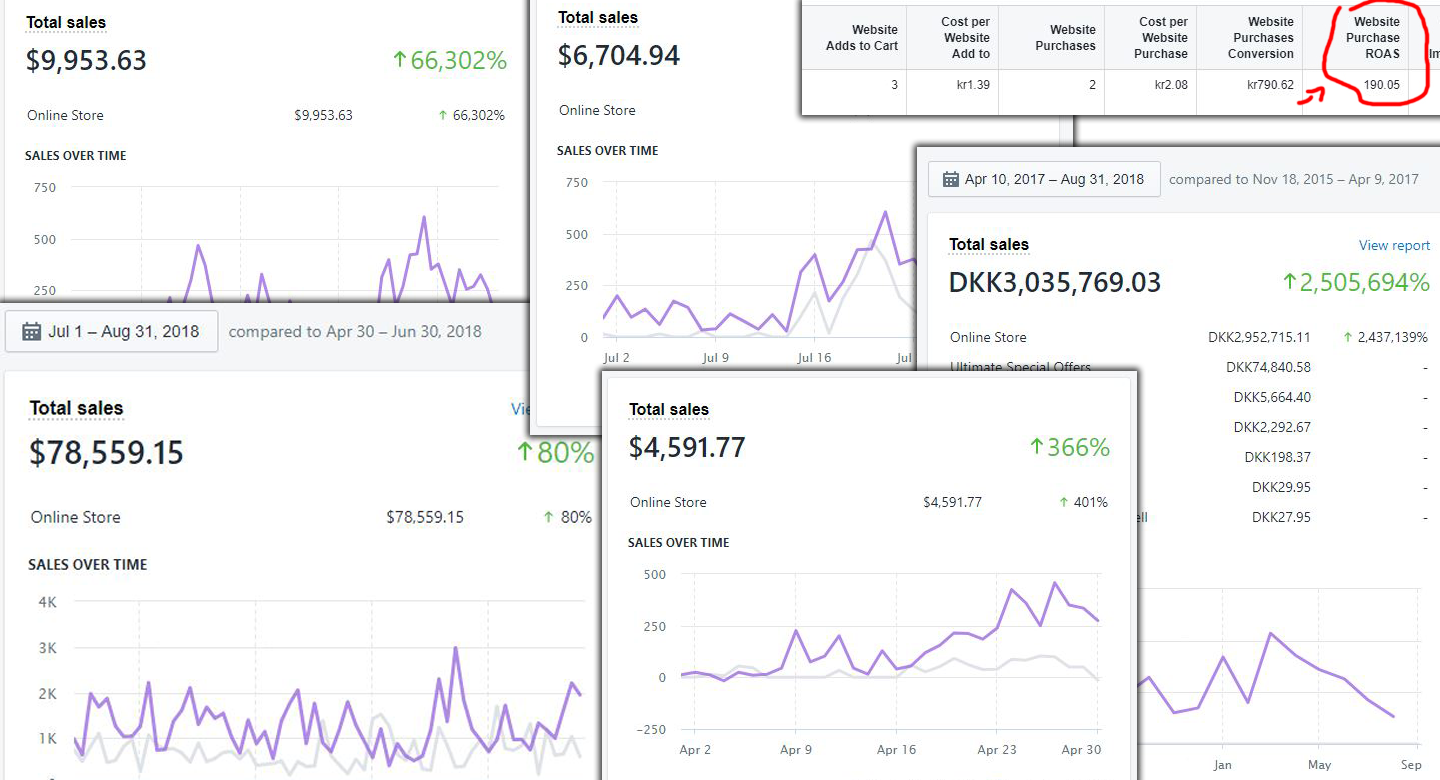Select the Website Purchases column header

[x=1065, y=38]
